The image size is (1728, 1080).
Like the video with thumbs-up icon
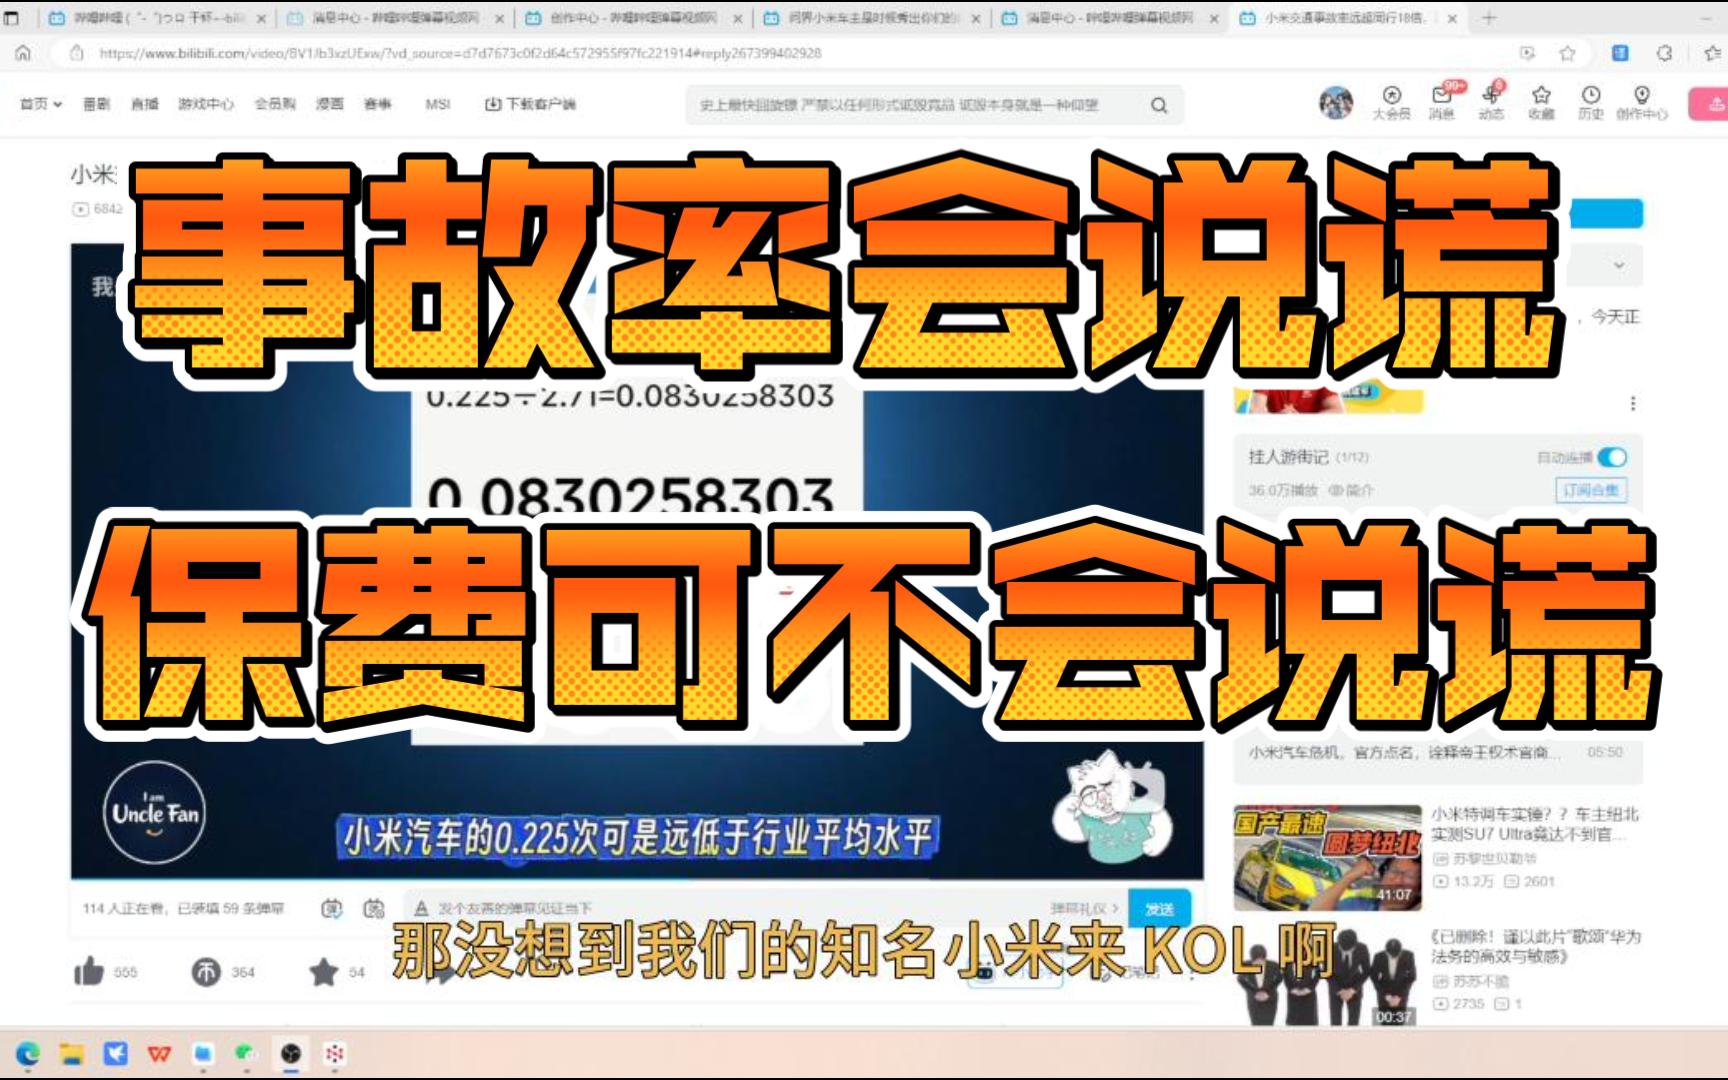pos(89,971)
